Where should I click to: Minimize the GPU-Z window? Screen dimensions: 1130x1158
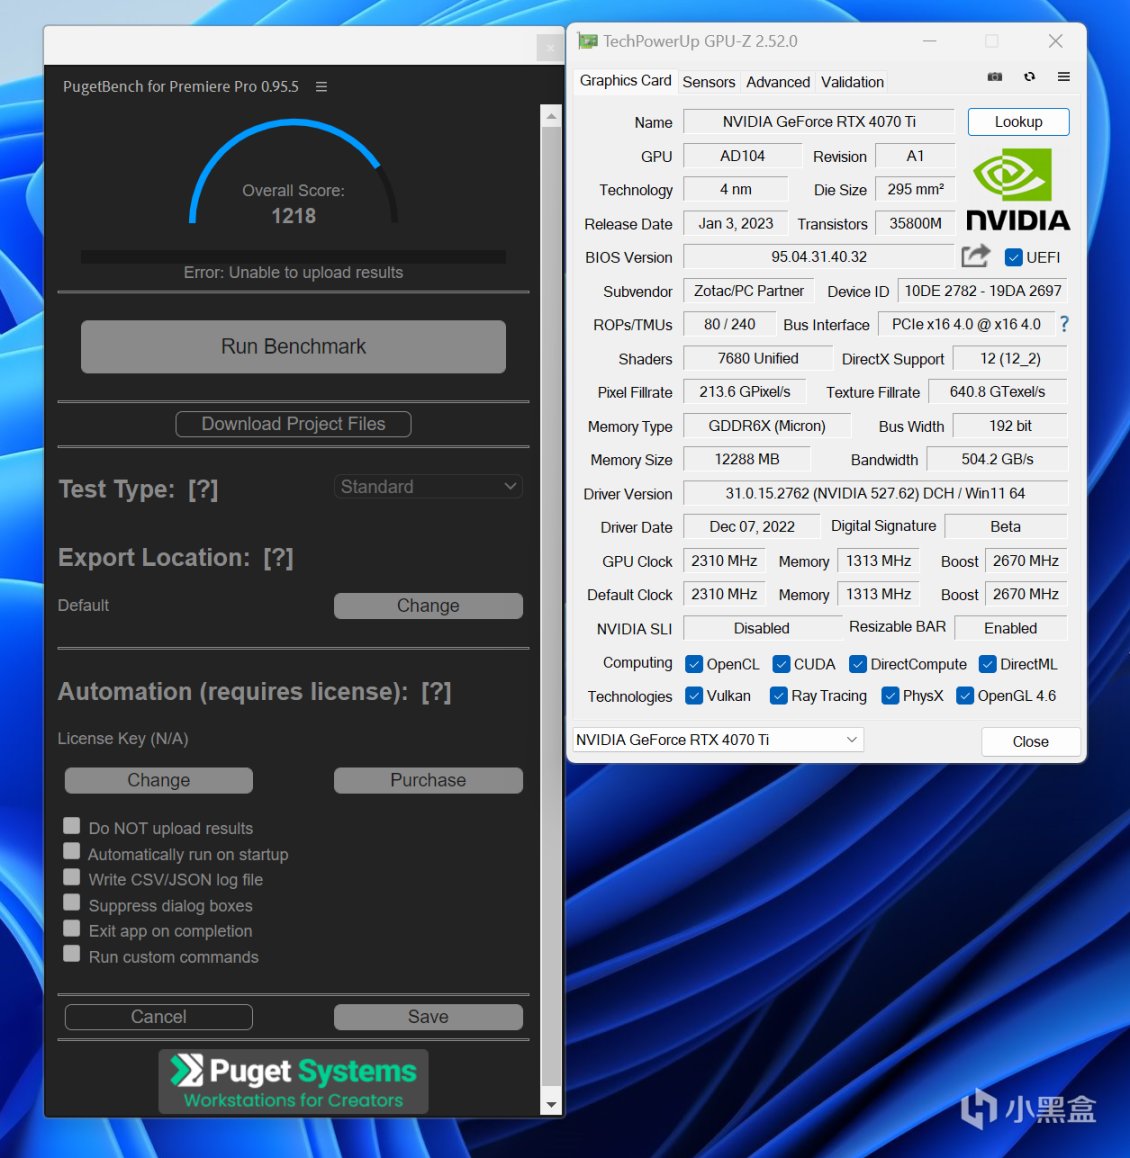pos(929,41)
